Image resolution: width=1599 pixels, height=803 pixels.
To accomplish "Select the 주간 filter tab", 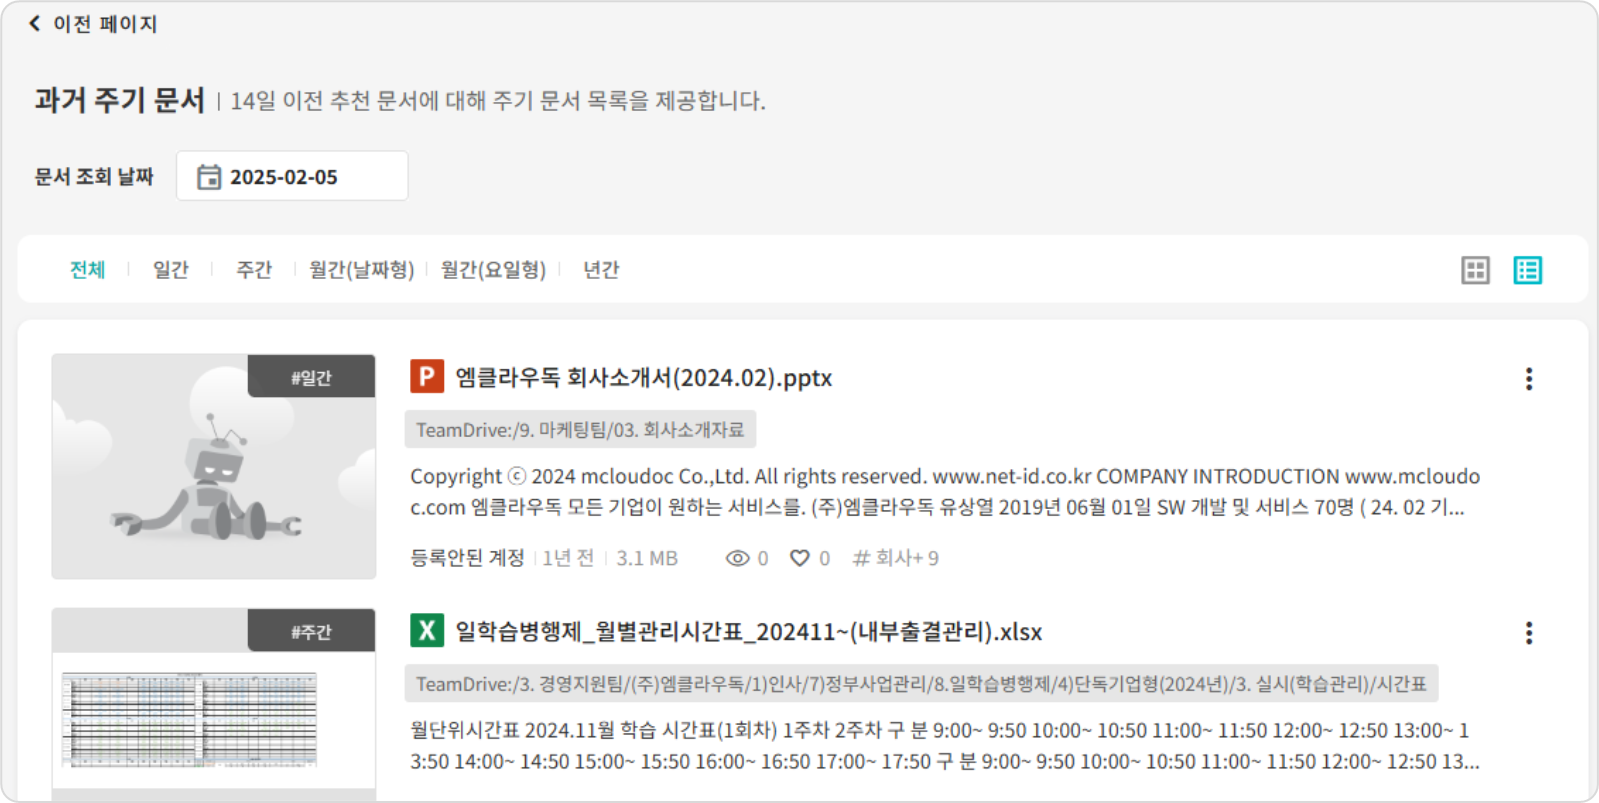I will 253,270.
